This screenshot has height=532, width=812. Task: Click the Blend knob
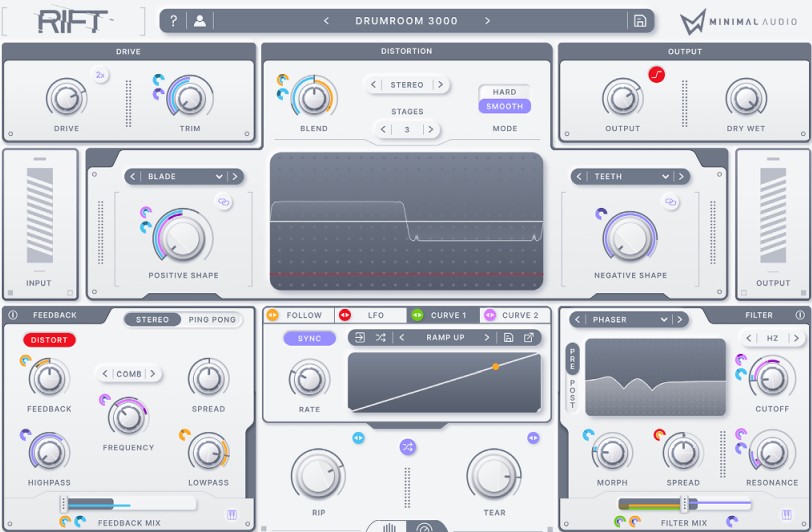313,98
